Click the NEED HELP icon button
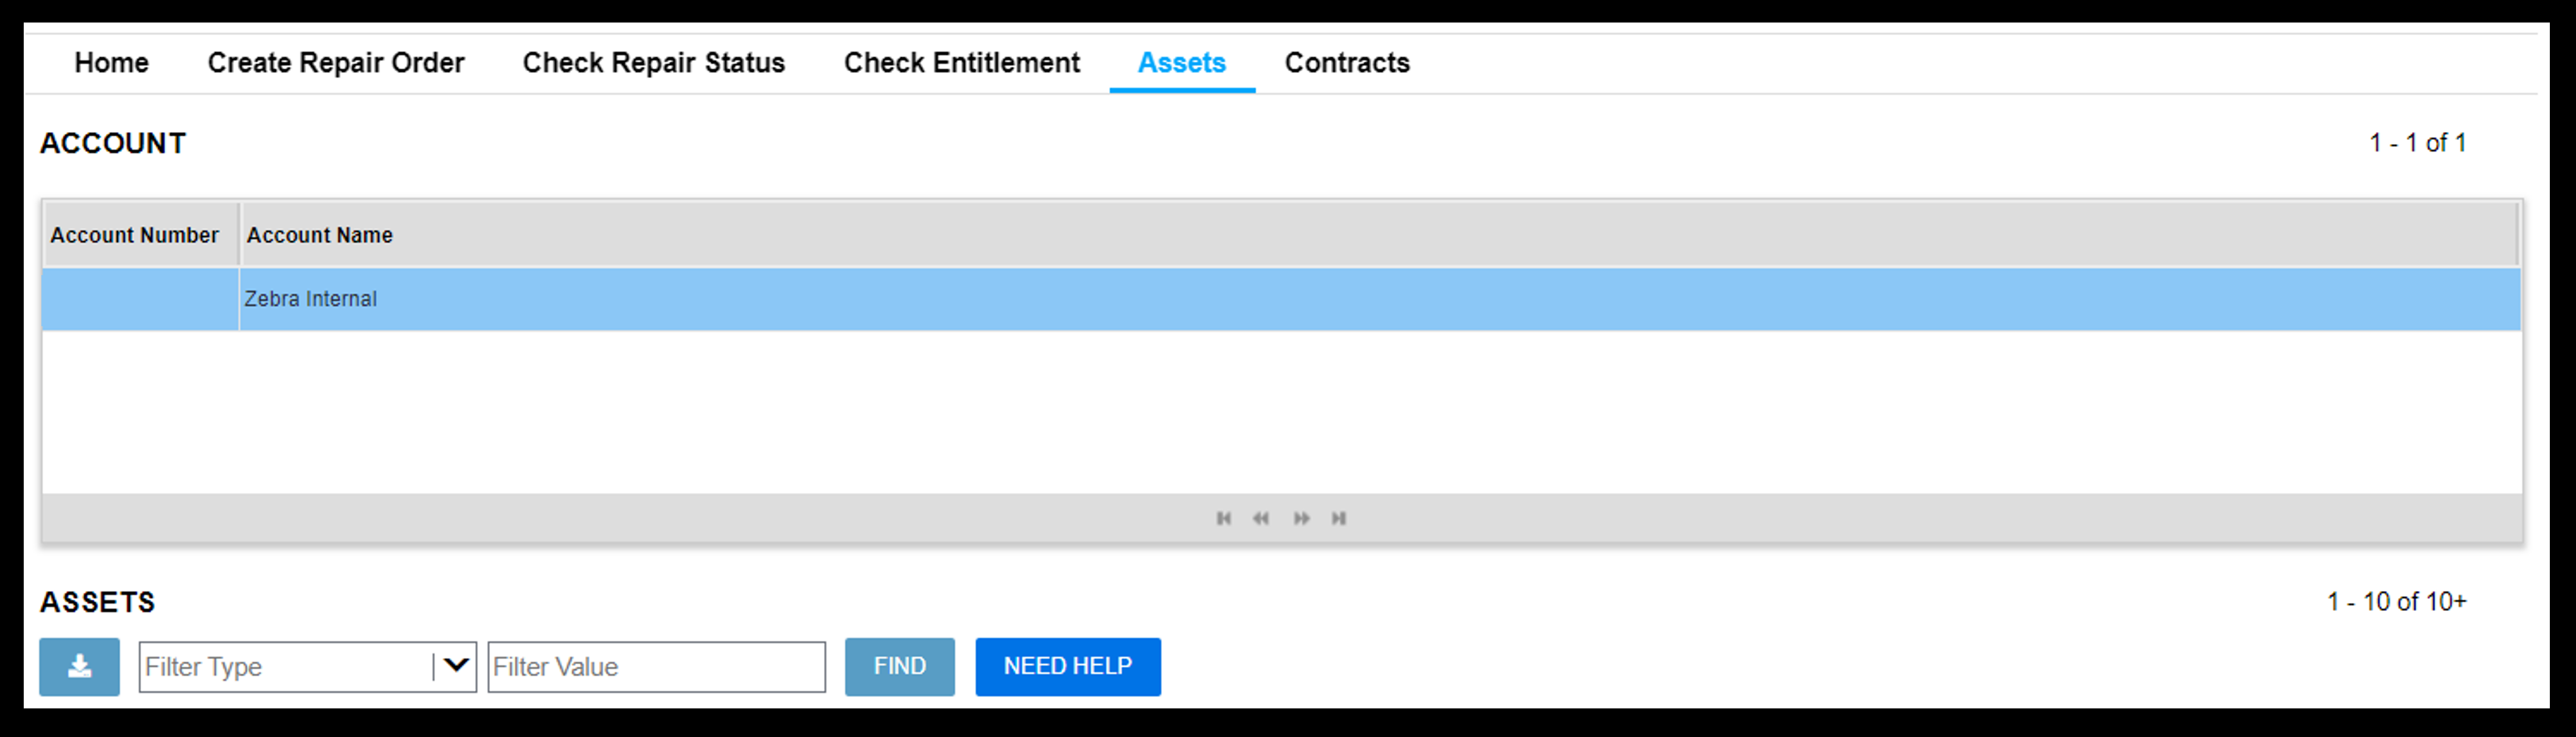Viewport: 2576px width, 737px height. [1068, 666]
